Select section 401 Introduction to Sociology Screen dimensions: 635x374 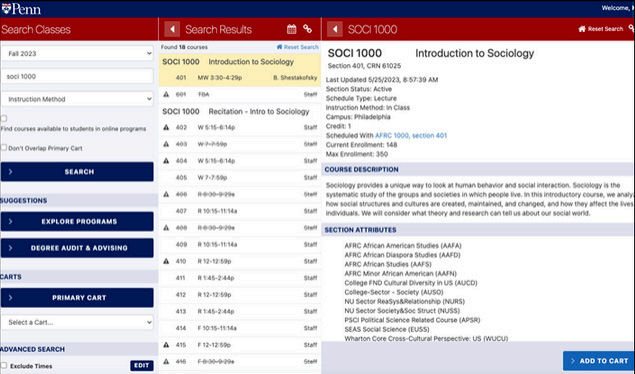240,78
